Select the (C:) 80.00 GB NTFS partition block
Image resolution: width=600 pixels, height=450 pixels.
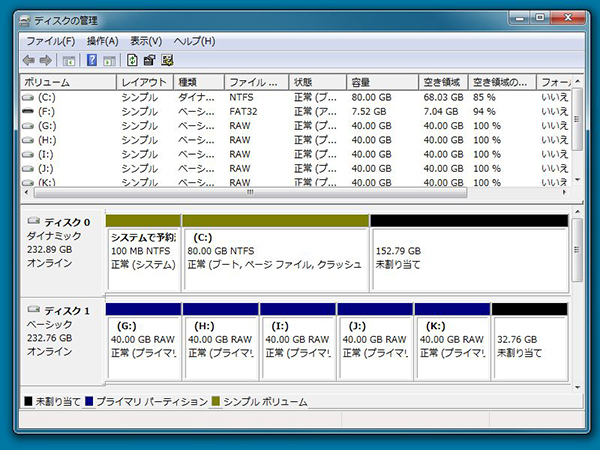(276, 252)
